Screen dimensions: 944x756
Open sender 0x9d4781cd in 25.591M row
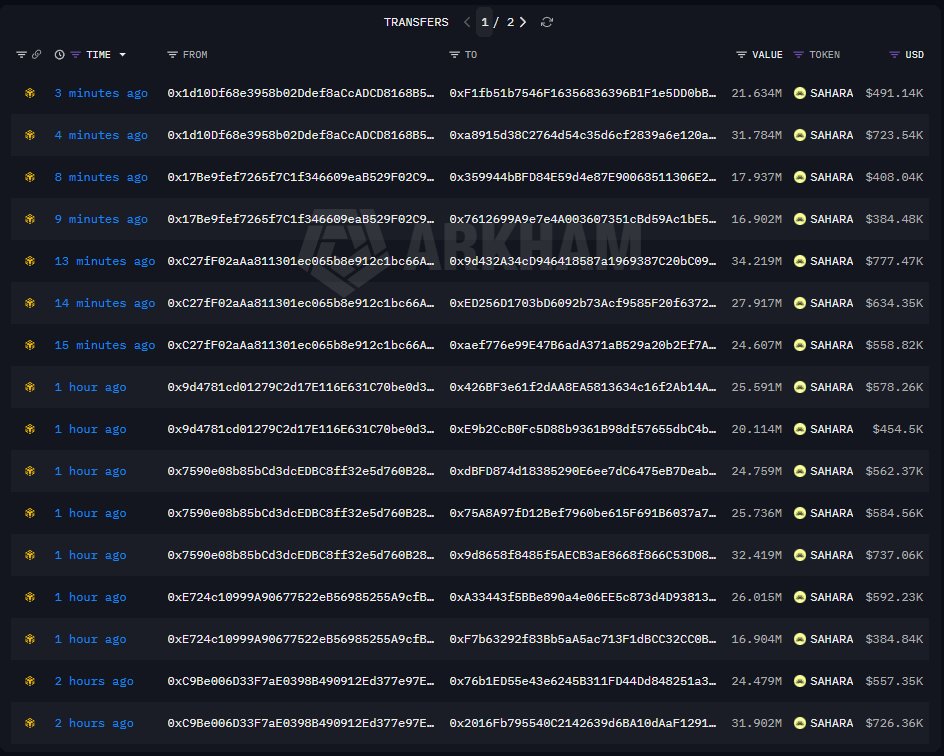pyautogui.click(x=301, y=387)
